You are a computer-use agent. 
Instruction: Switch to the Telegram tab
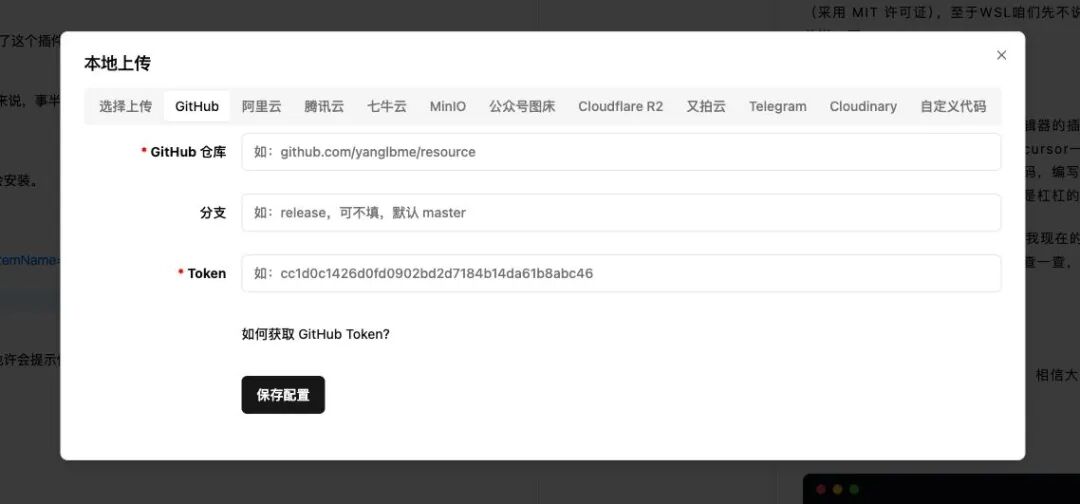[778, 106]
